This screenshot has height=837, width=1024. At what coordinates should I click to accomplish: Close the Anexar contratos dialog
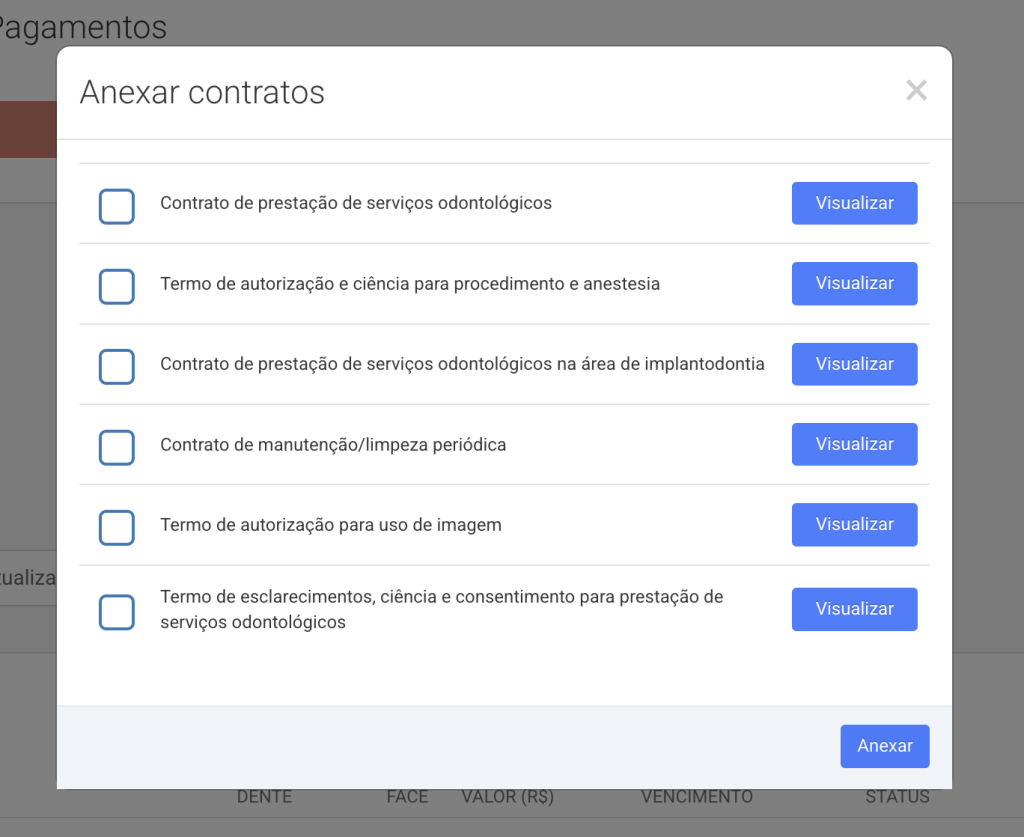916,90
